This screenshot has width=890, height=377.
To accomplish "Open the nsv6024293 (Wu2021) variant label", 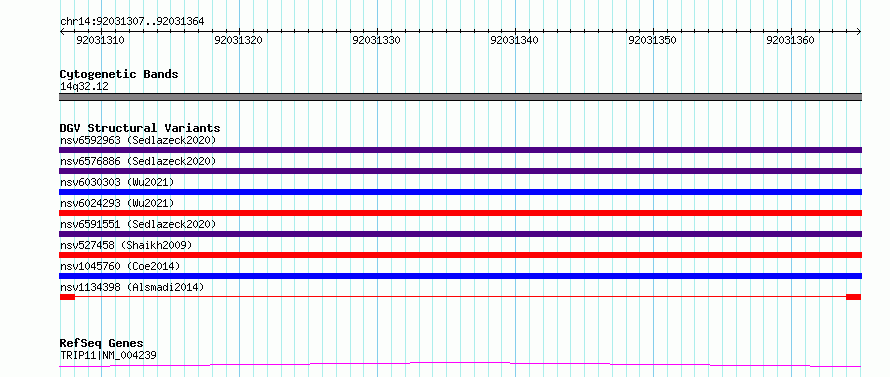I will click(117, 203).
